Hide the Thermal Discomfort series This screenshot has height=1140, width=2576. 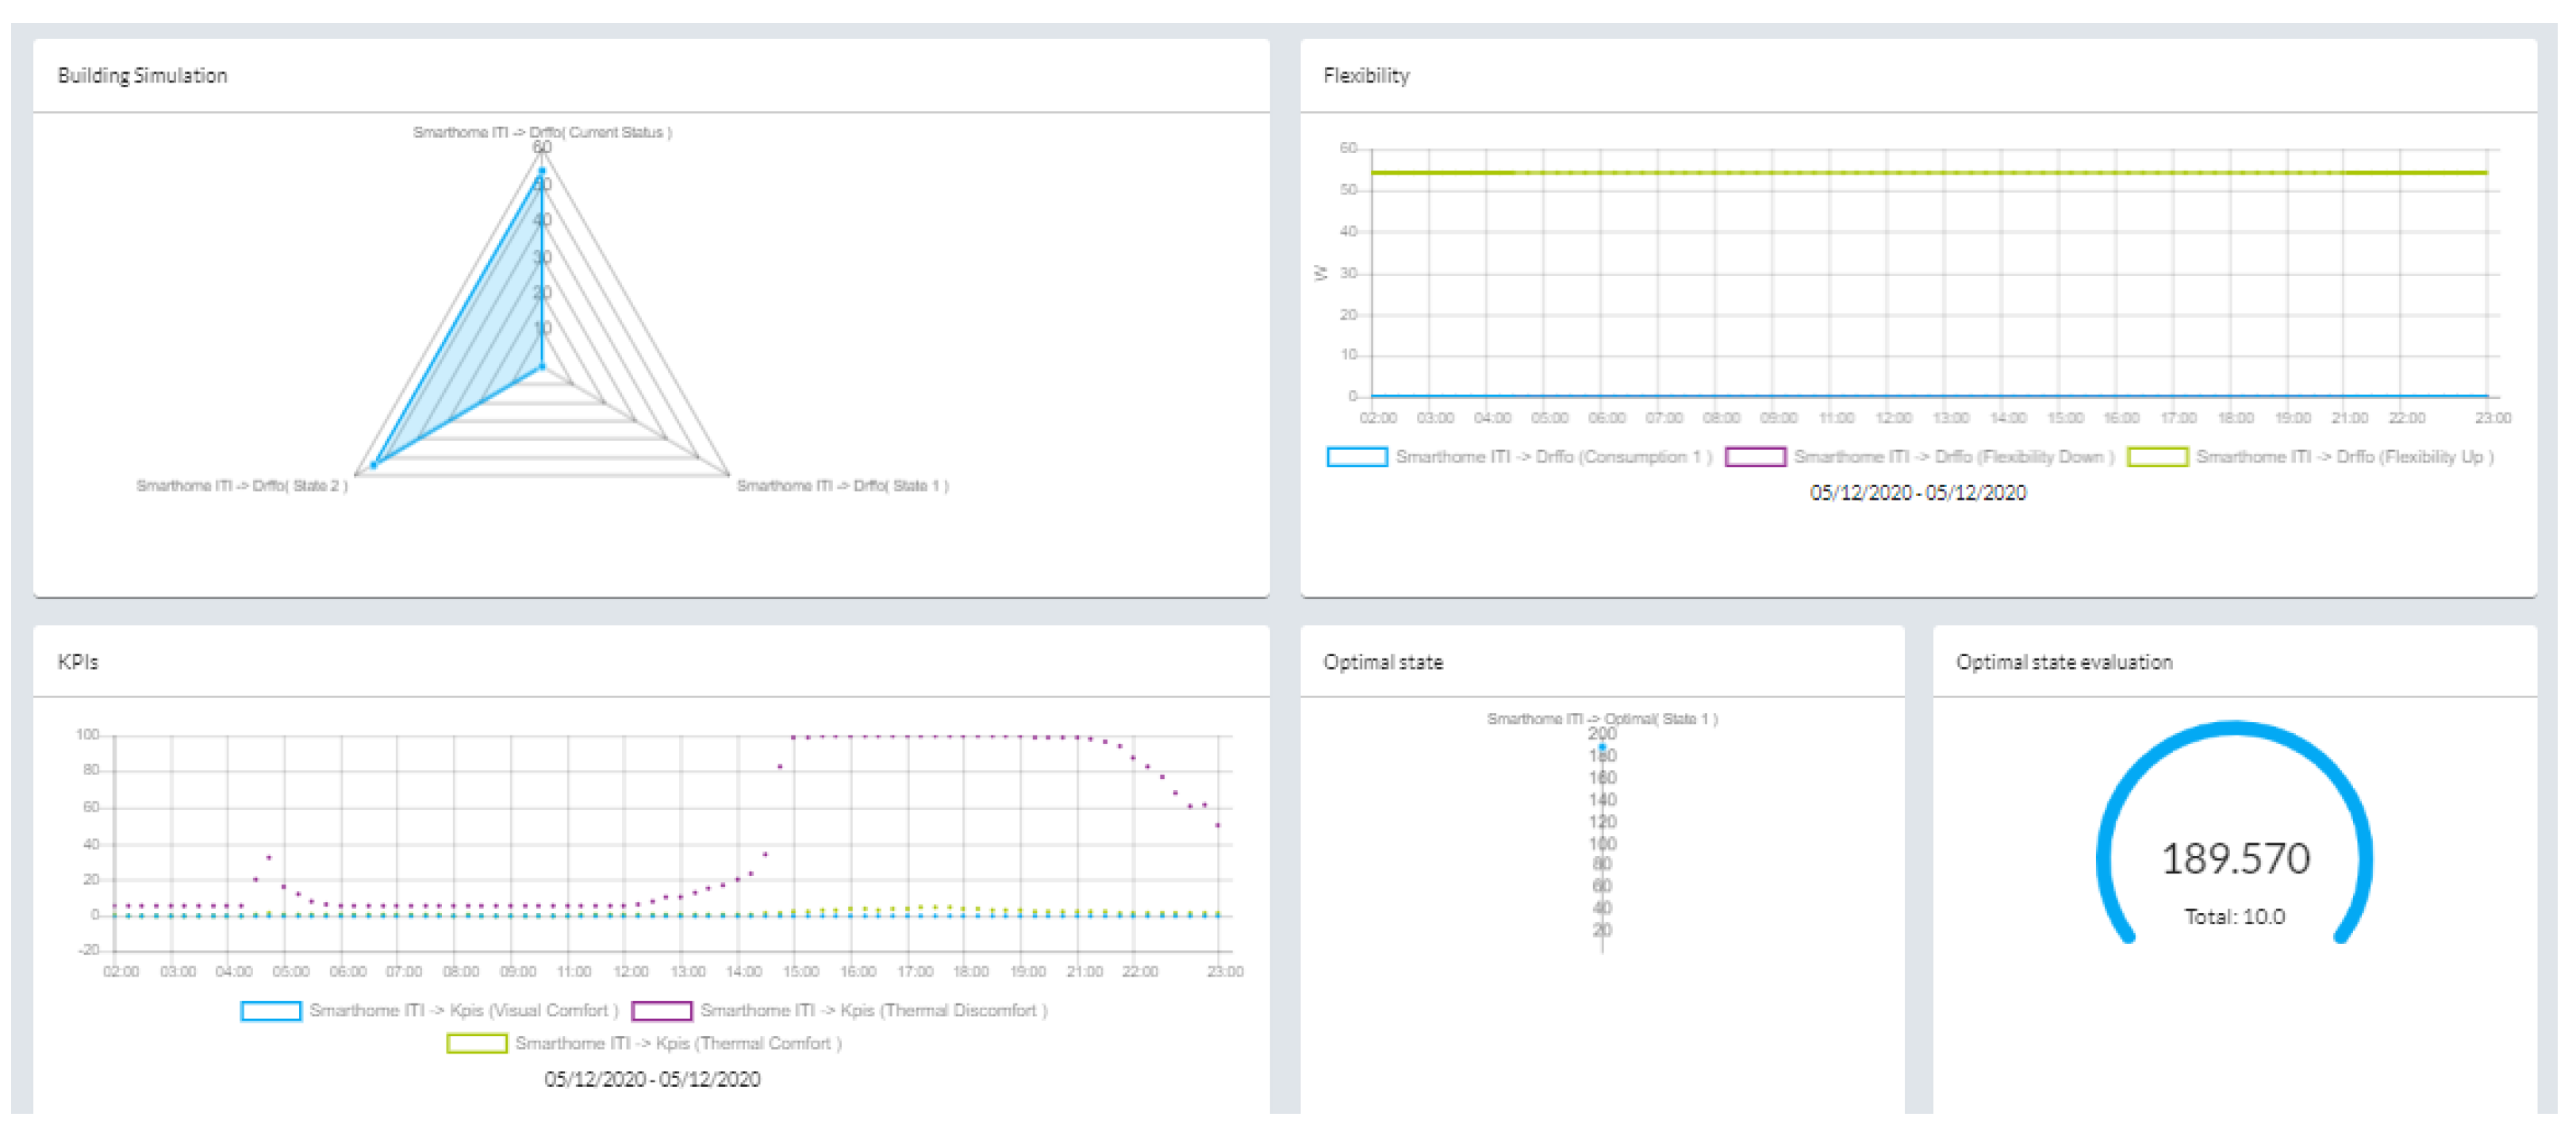click(661, 1011)
